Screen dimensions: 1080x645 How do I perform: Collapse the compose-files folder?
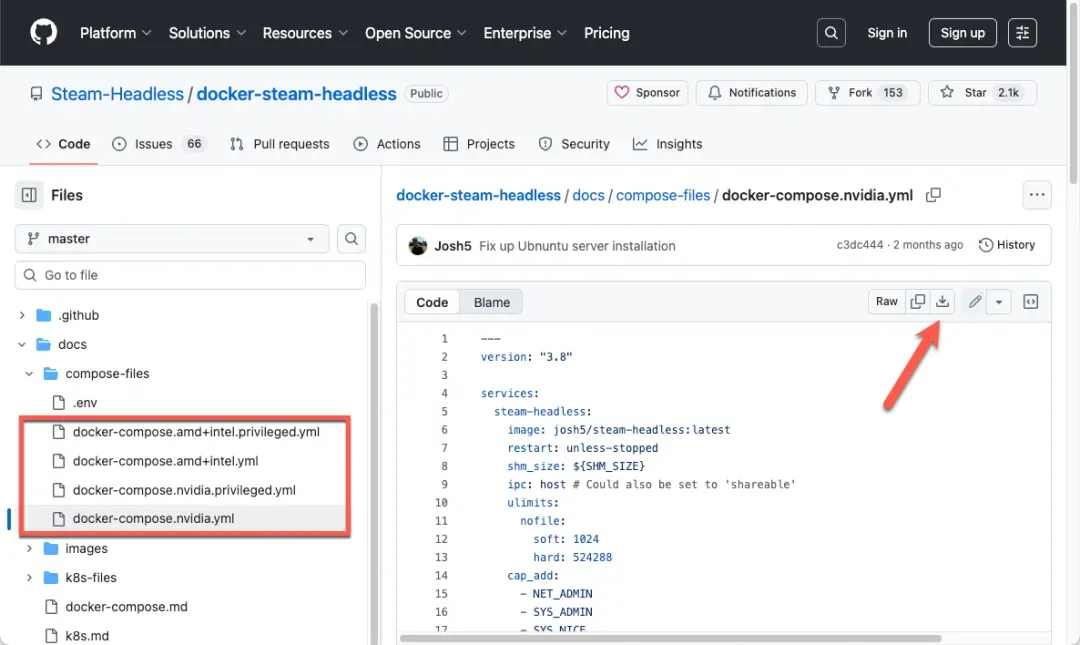pos(29,373)
